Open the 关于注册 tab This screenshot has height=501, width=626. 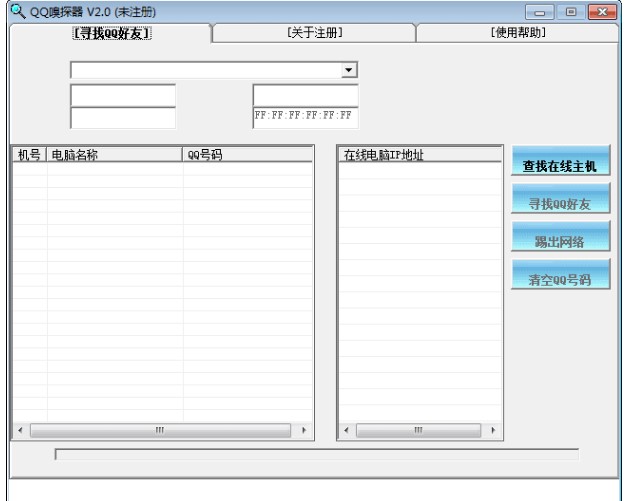(x=315, y=33)
